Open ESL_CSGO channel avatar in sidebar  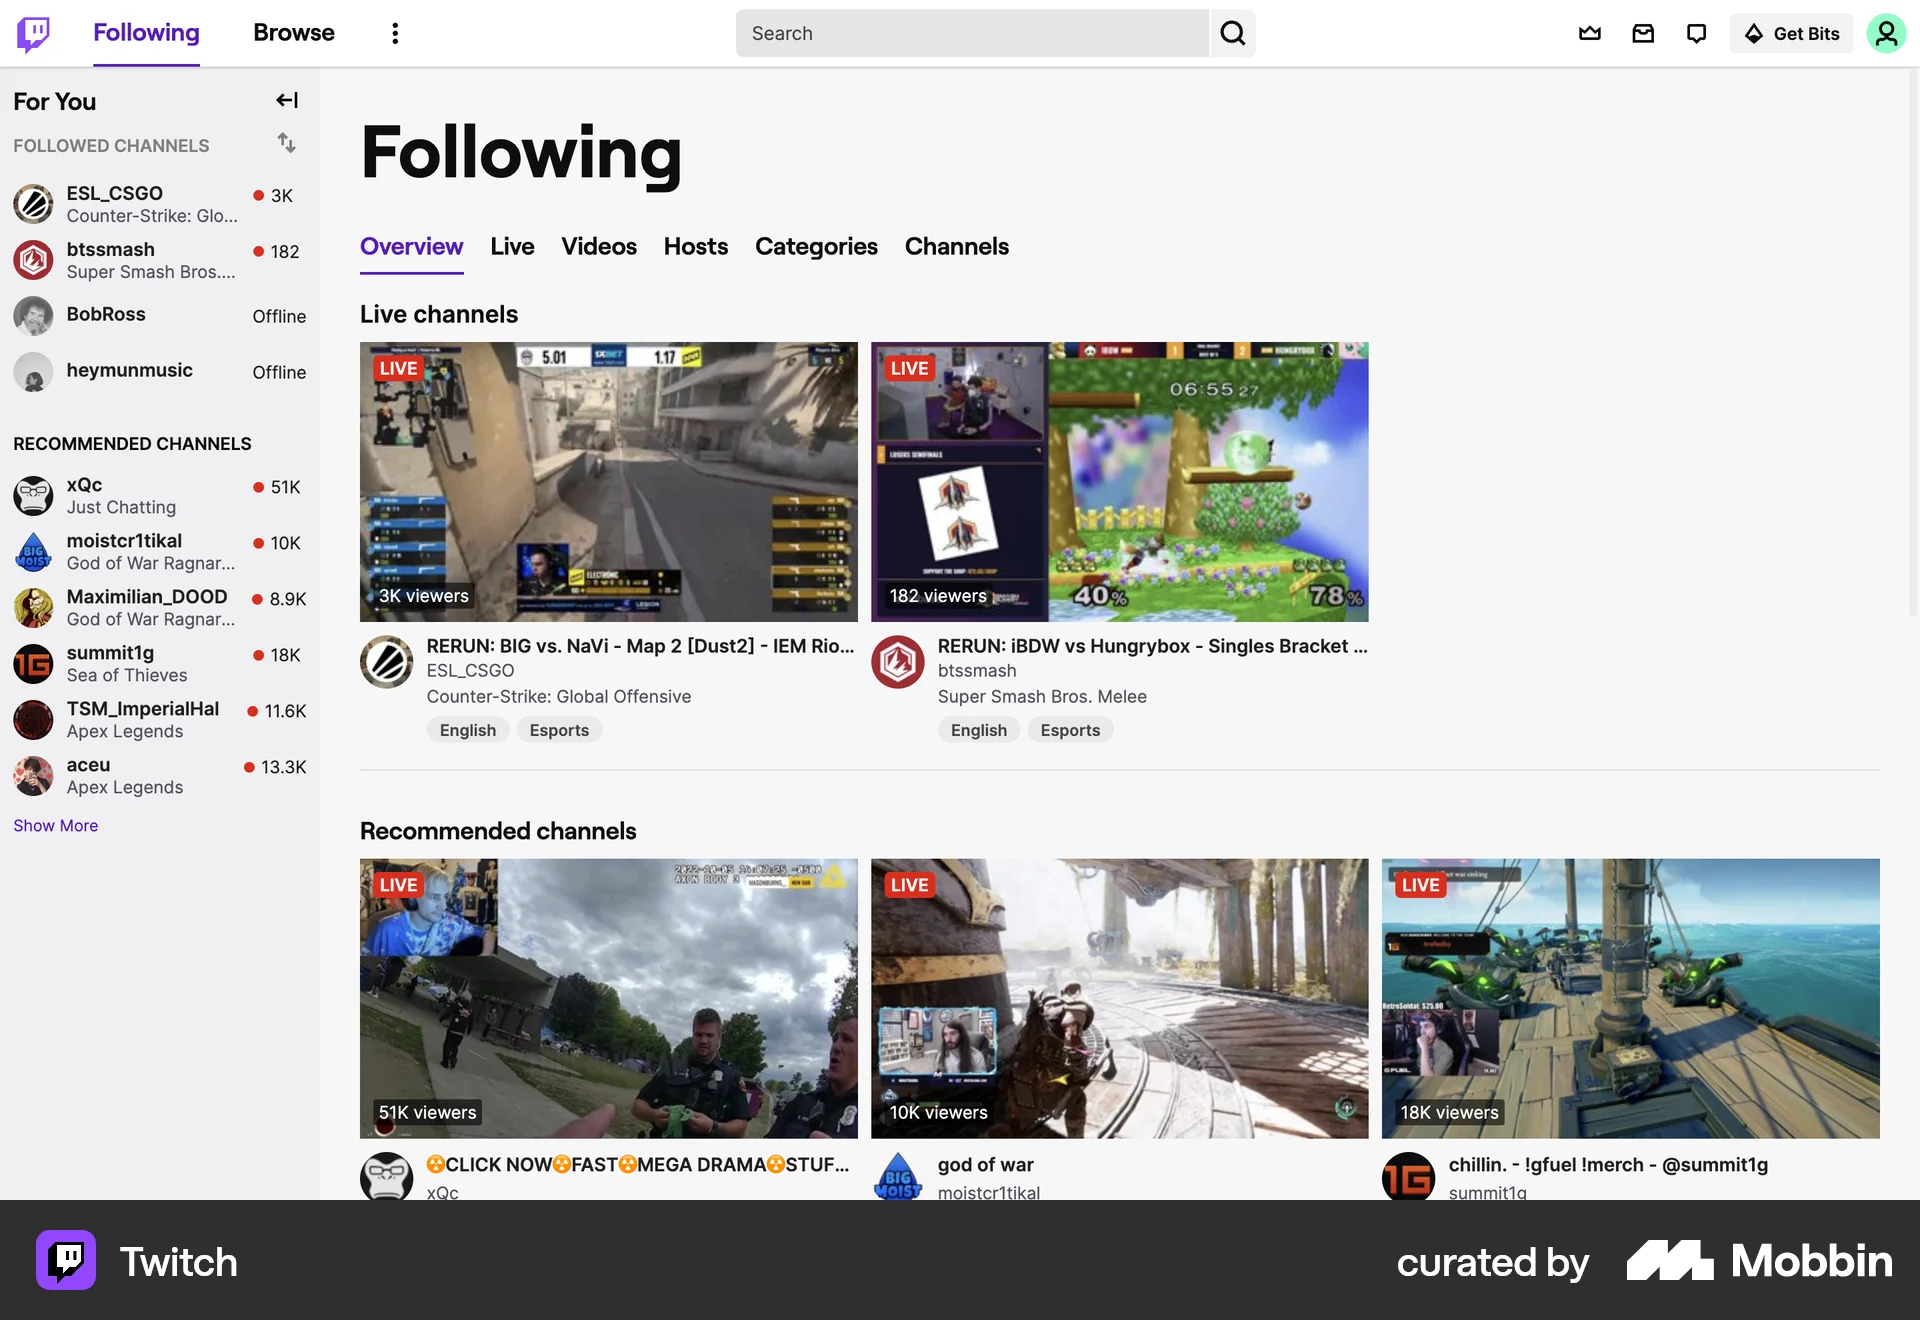tap(33, 204)
